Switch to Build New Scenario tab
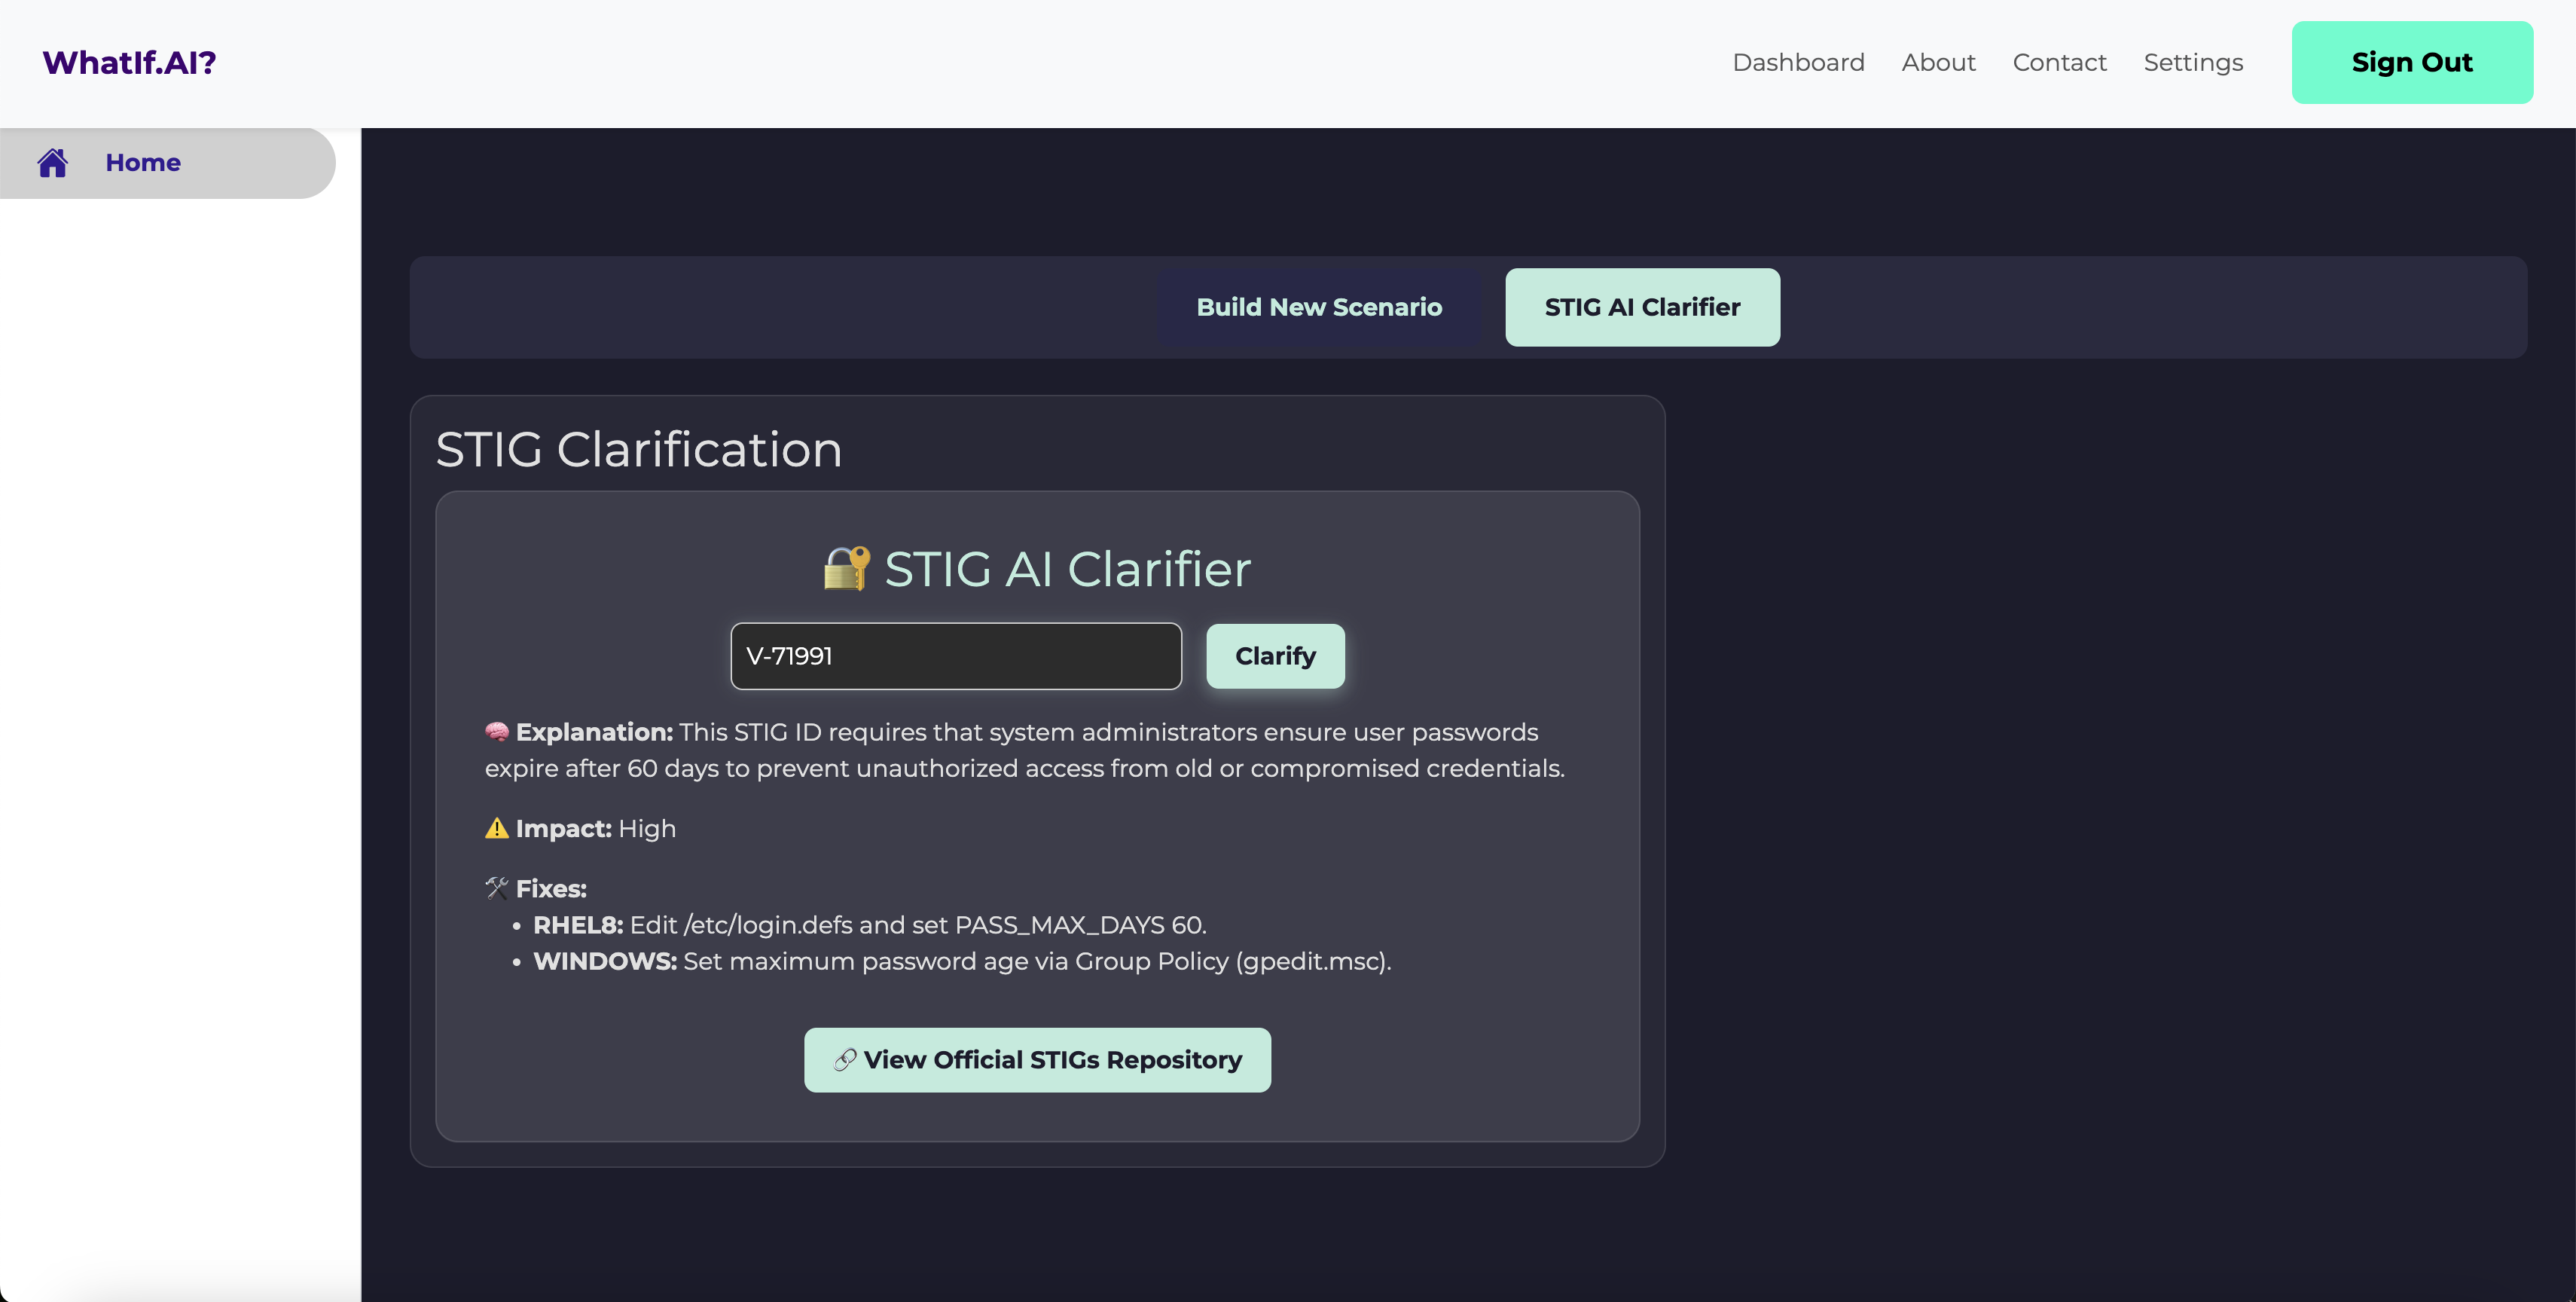This screenshot has height=1302, width=2576. (x=1318, y=307)
